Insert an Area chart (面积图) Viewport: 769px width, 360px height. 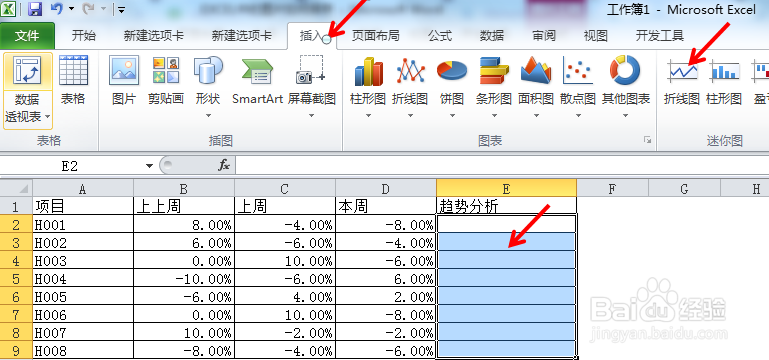536,81
